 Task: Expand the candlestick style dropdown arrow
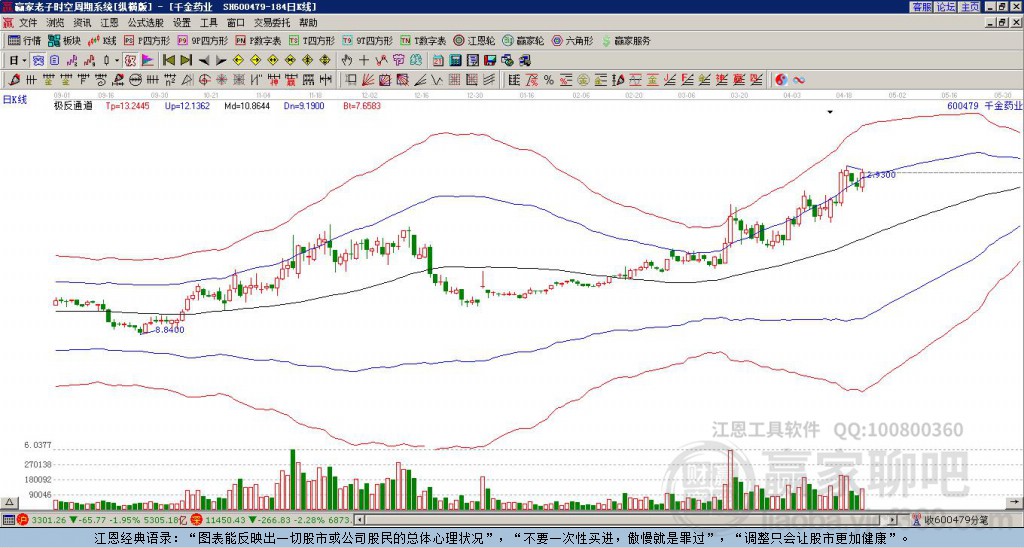117,61
